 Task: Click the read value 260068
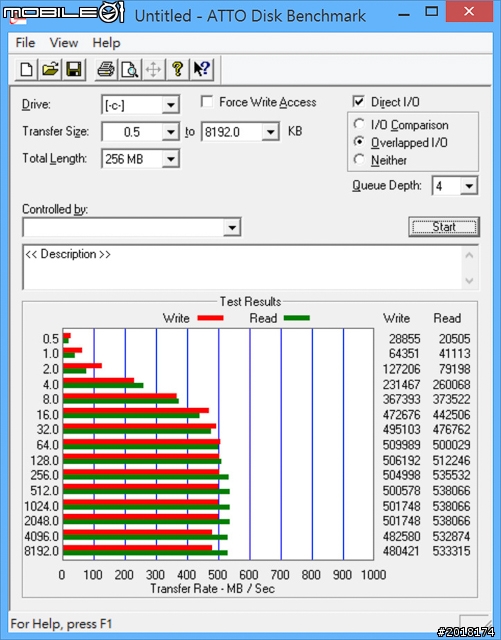[451, 385]
